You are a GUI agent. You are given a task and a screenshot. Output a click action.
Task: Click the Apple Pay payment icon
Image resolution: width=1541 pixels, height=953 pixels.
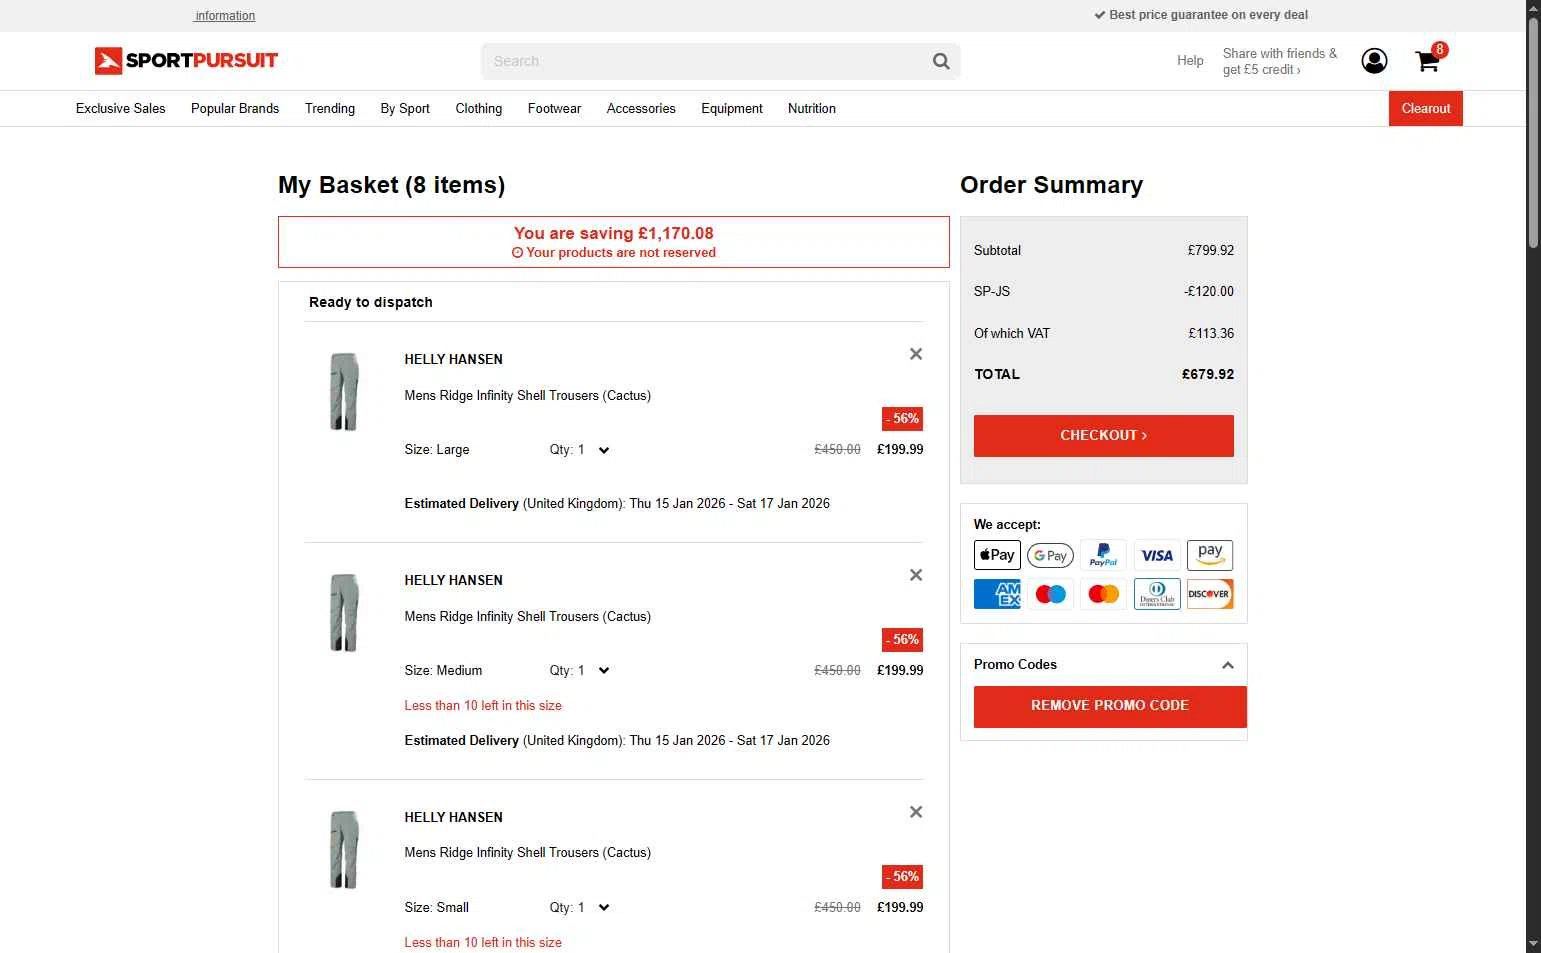(997, 555)
